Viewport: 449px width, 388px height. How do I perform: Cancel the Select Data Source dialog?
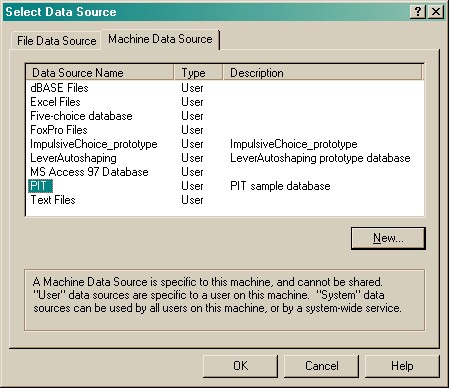[321, 366]
